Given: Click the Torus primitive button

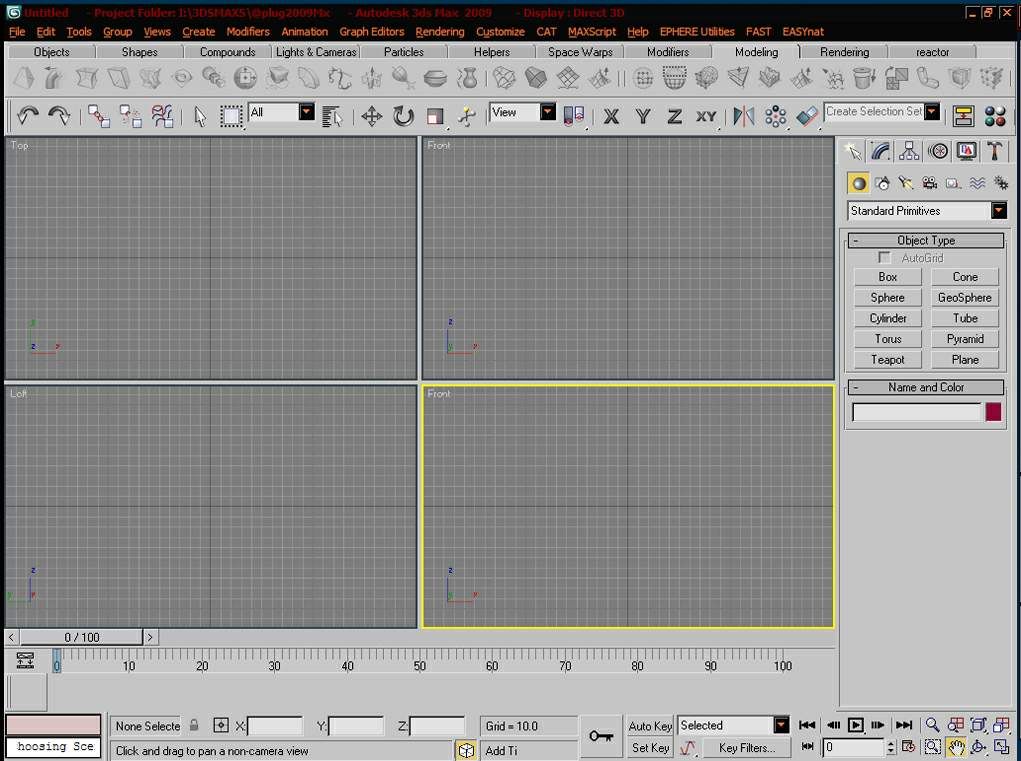Looking at the screenshot, I should pyautogui.click(x=888, y=339).
